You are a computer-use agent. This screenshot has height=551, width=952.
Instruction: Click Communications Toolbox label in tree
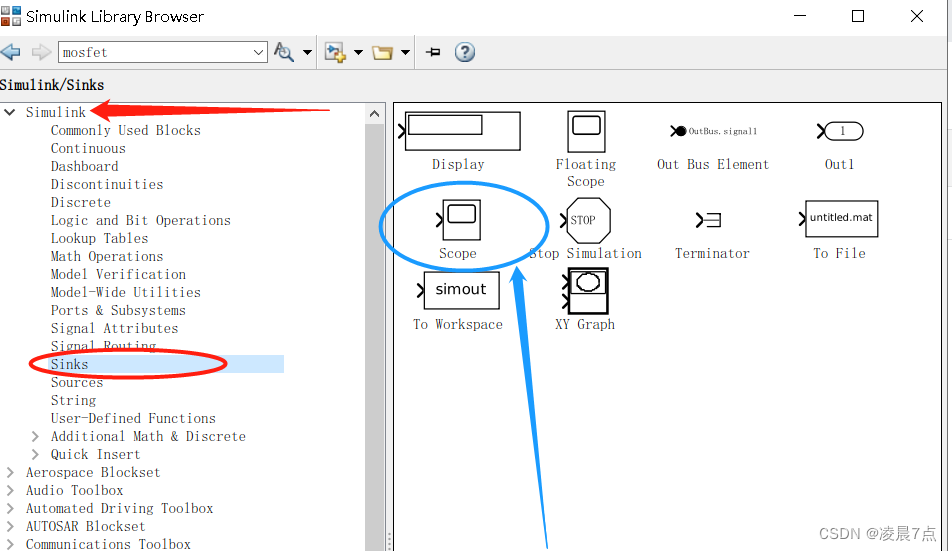108,544
